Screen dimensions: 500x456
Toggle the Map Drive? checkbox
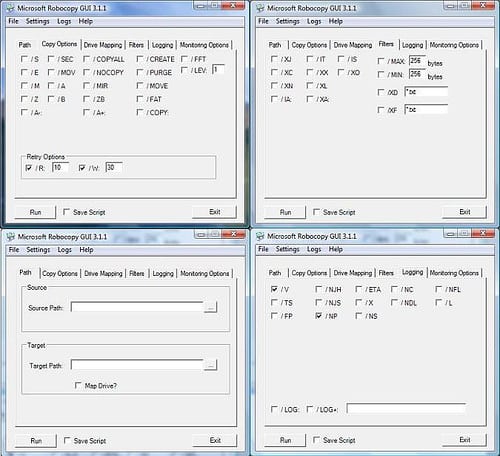click(x=78, y=385)
